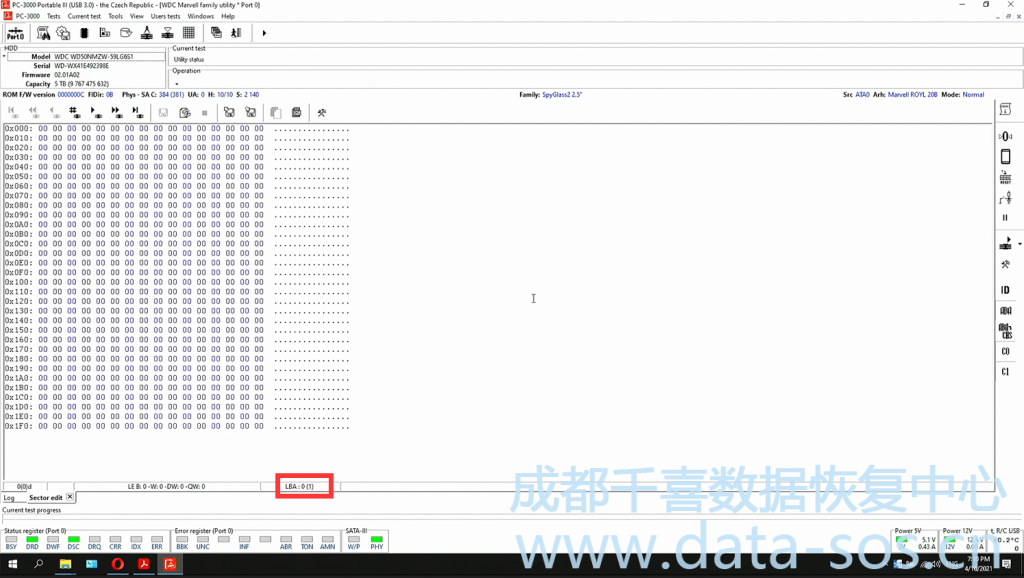Click the ID button in right sidebar
The width and height of the screenshot is (1024, 578).
[x=1005, y=290]
